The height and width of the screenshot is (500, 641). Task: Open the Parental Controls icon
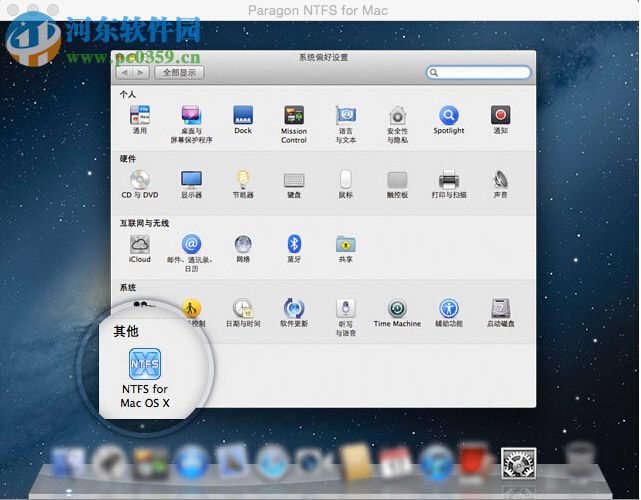[191, 309]
